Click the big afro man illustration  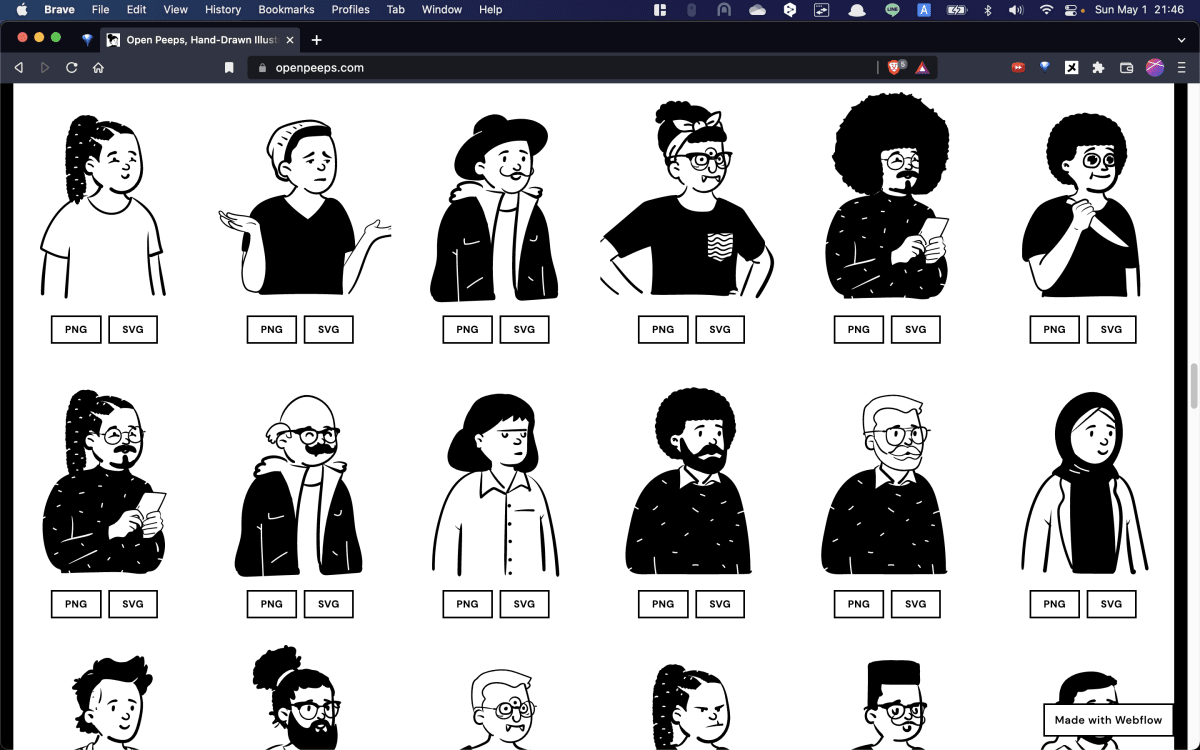888,196
